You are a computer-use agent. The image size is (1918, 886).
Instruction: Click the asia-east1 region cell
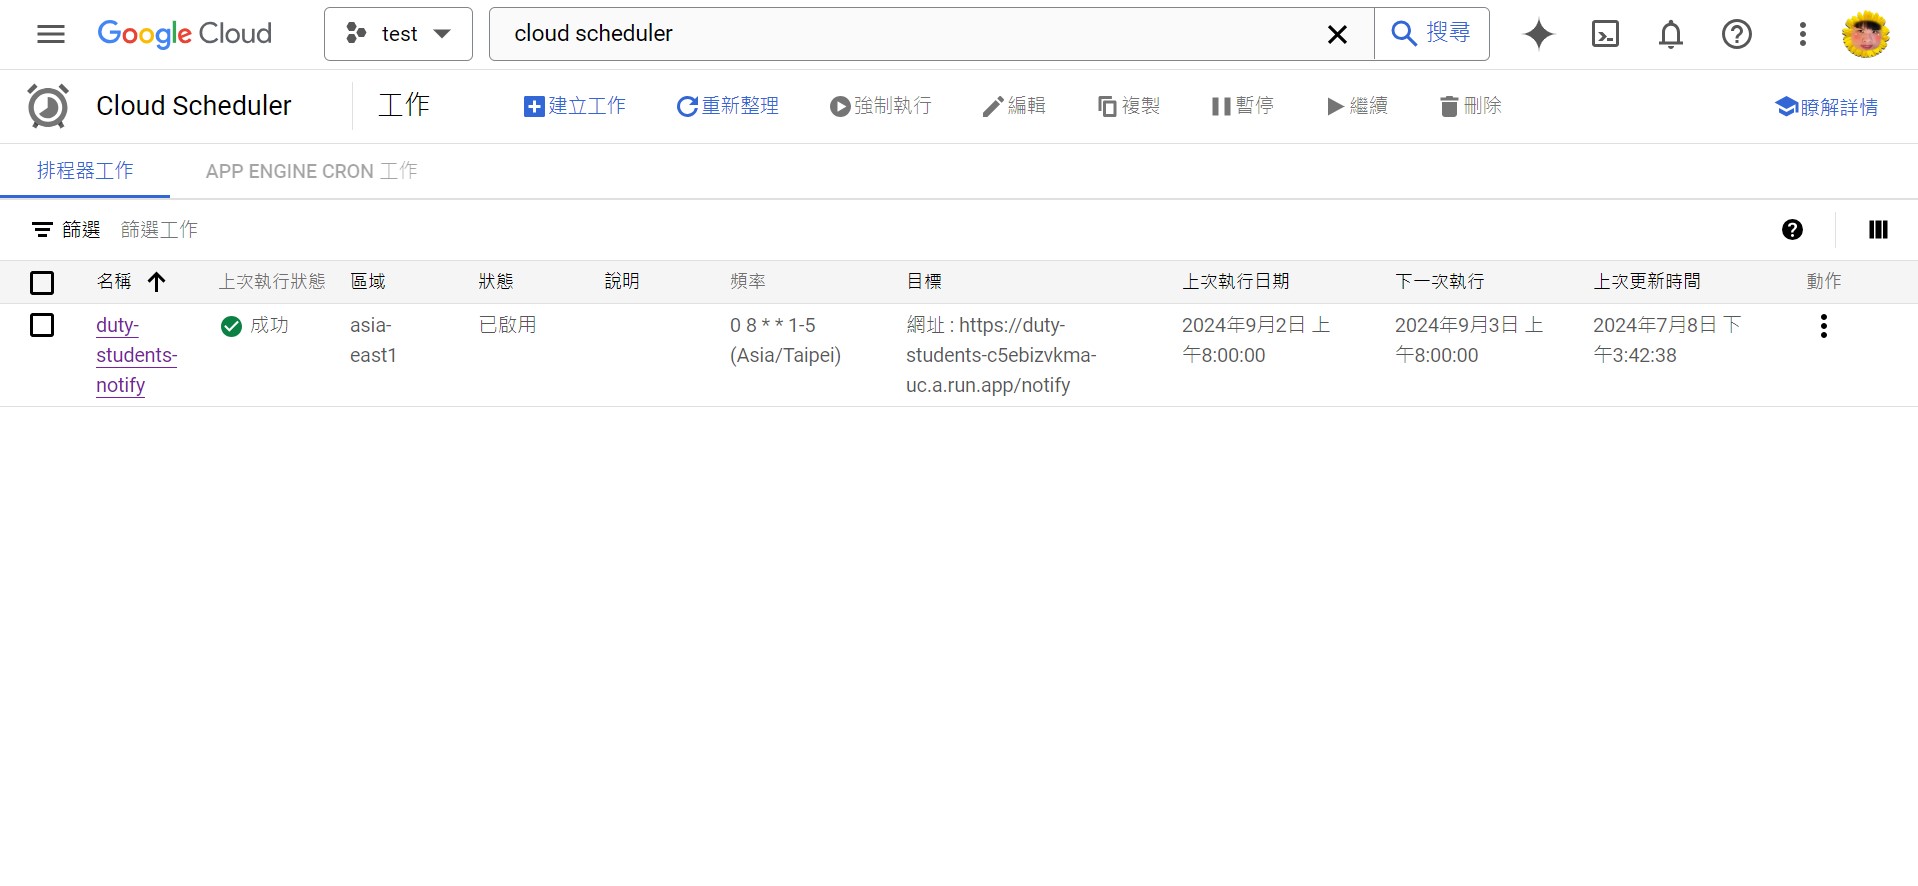[373, 340]
